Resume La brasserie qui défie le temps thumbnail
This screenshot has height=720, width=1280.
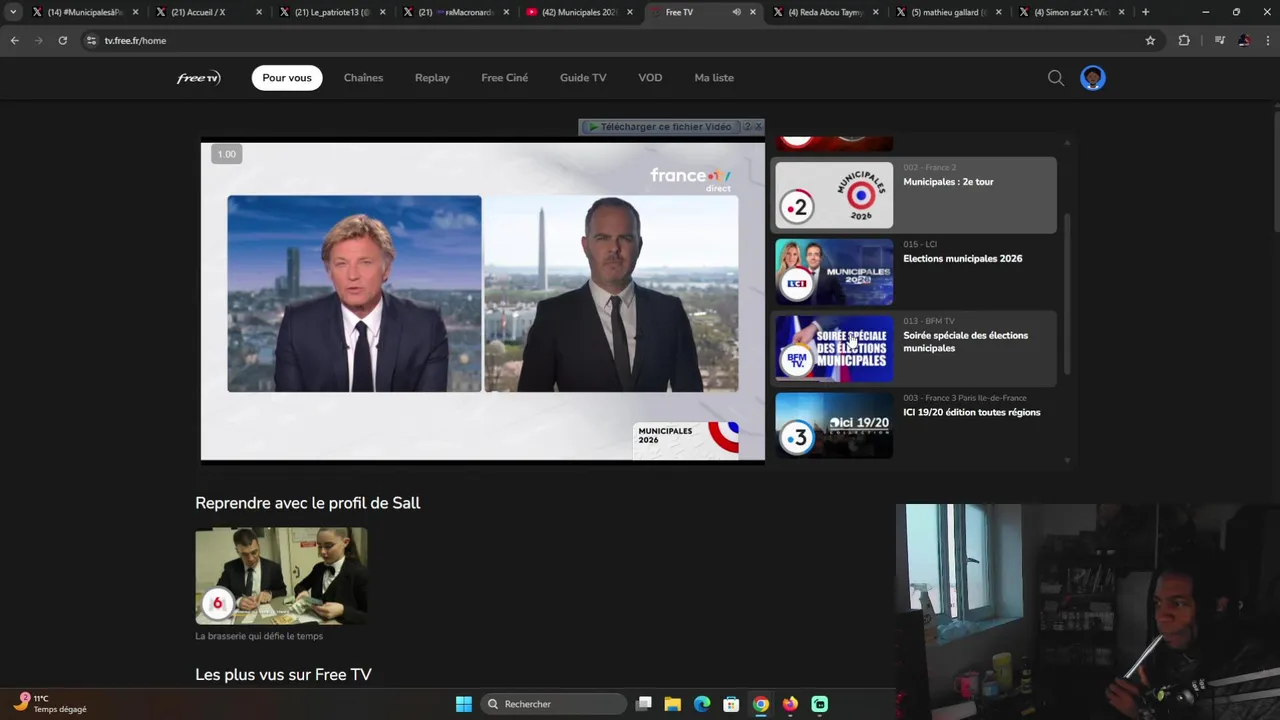281,577
